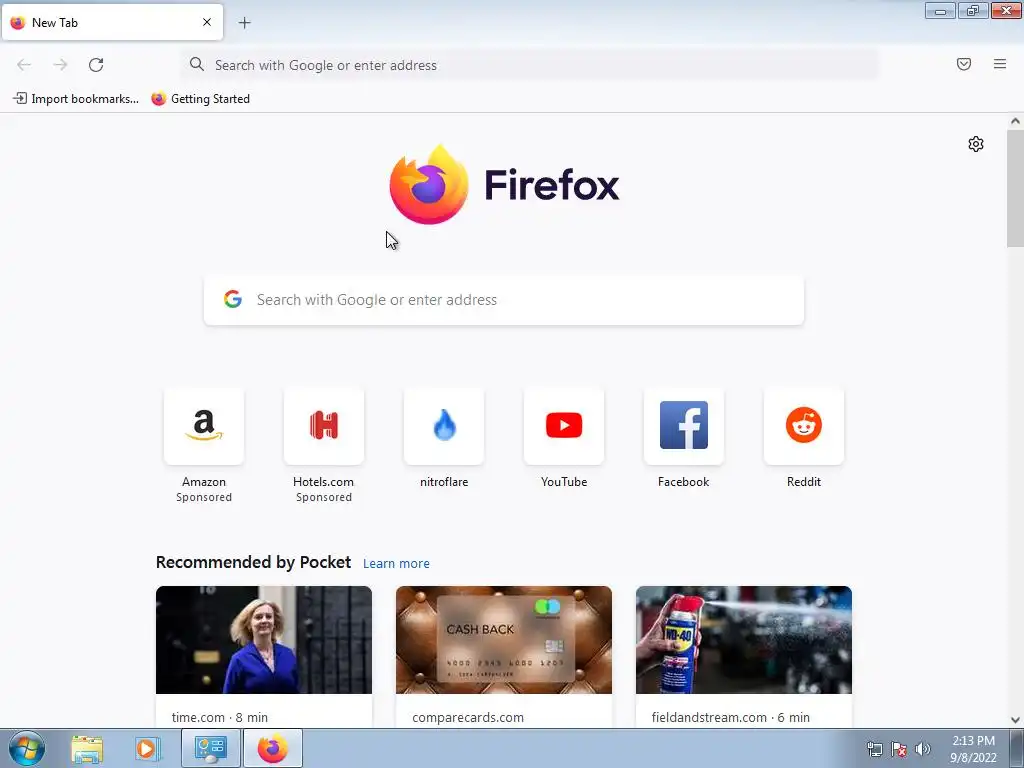Open Getting Started bookmark
The image size is (1024, 768).
(x=200, y=99)
